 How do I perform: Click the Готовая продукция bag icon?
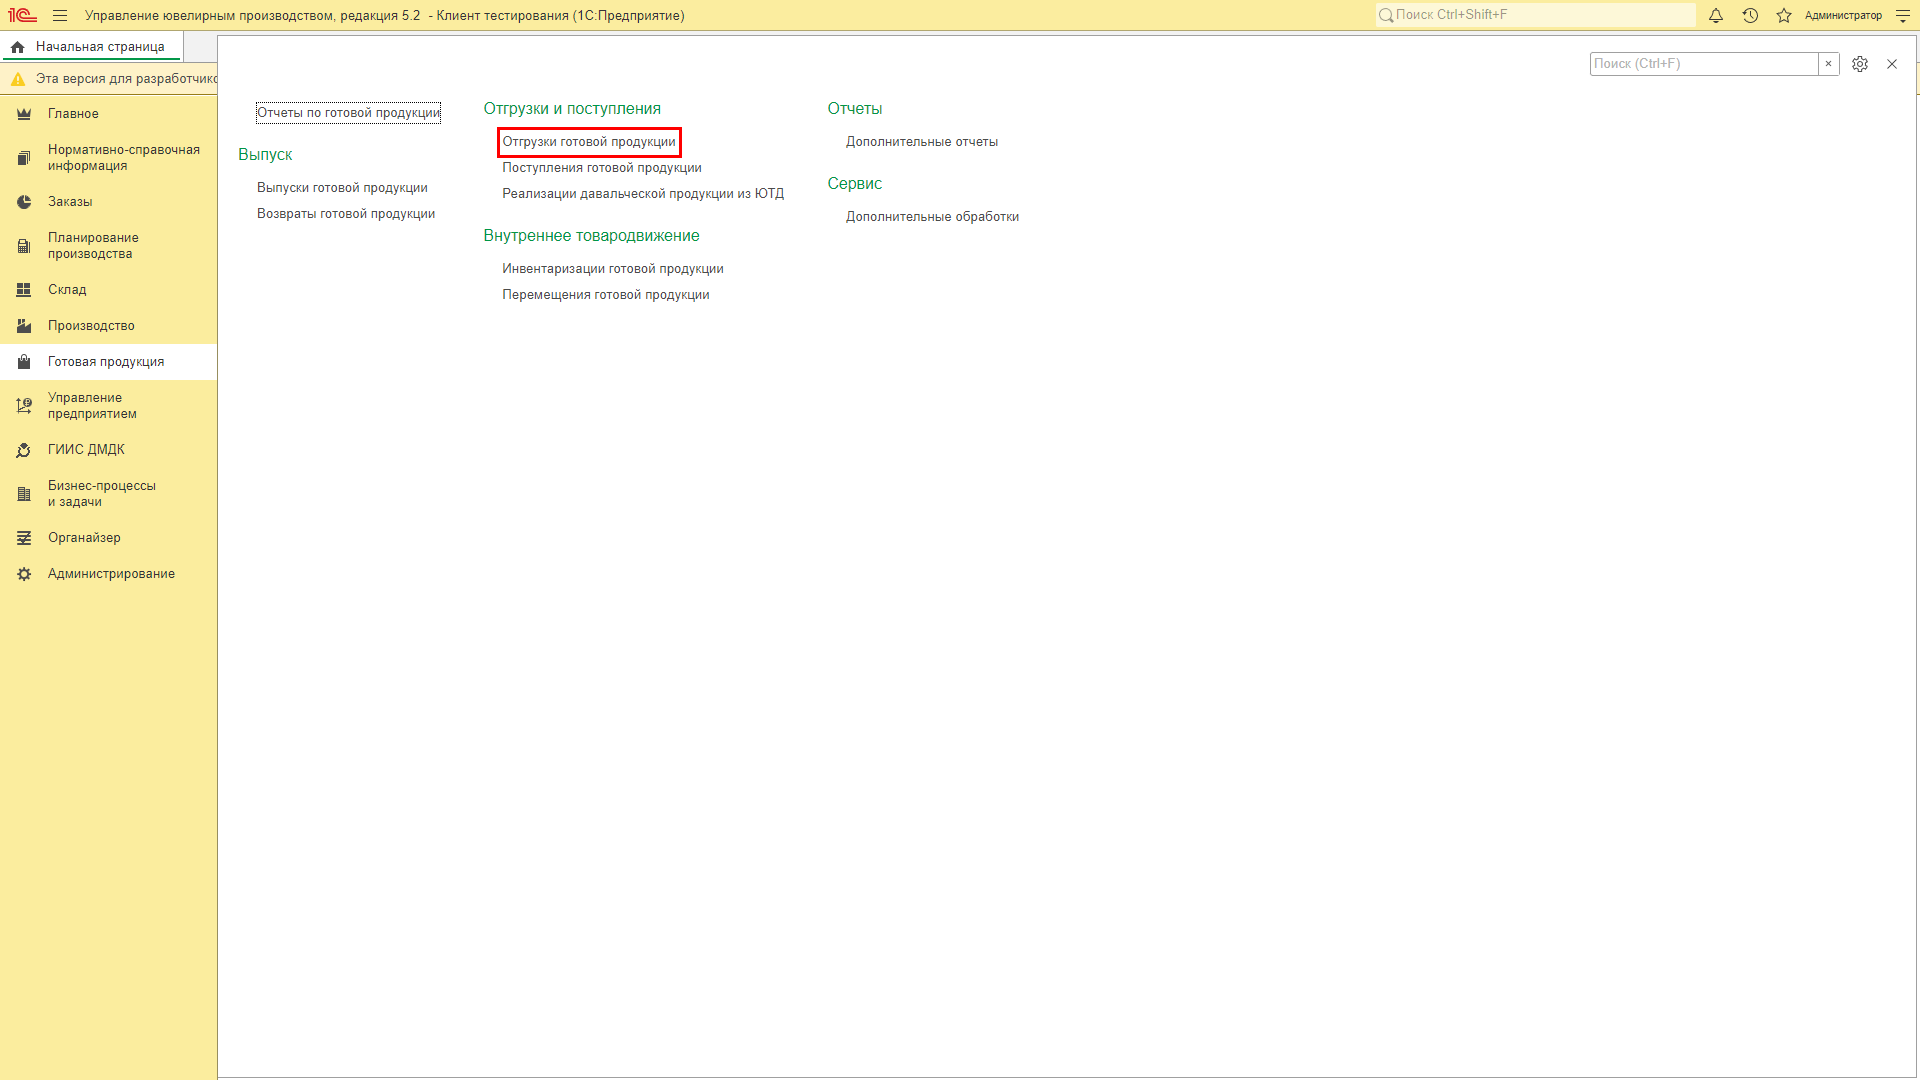pyautogui.click(x=24, y=362)
